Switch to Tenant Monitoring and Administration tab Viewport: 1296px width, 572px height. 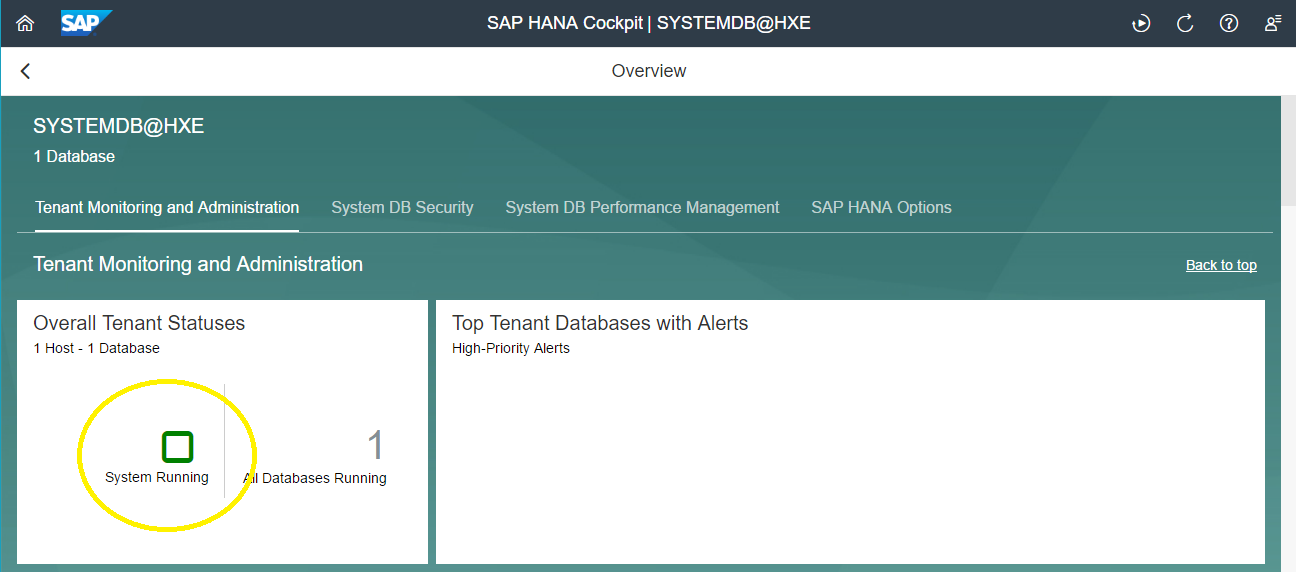(x=167, y=208)
